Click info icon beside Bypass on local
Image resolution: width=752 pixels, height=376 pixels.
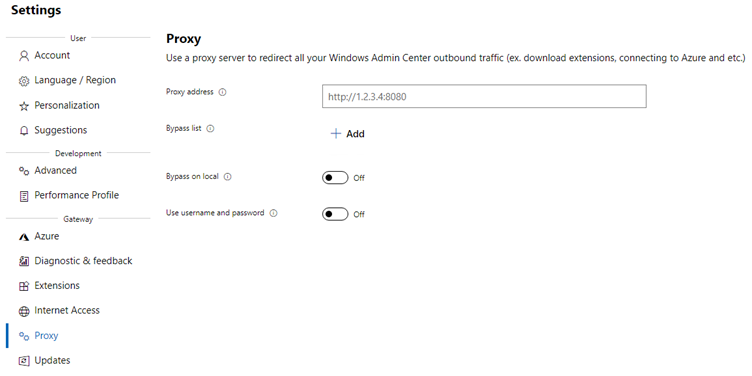coord(227,176)
